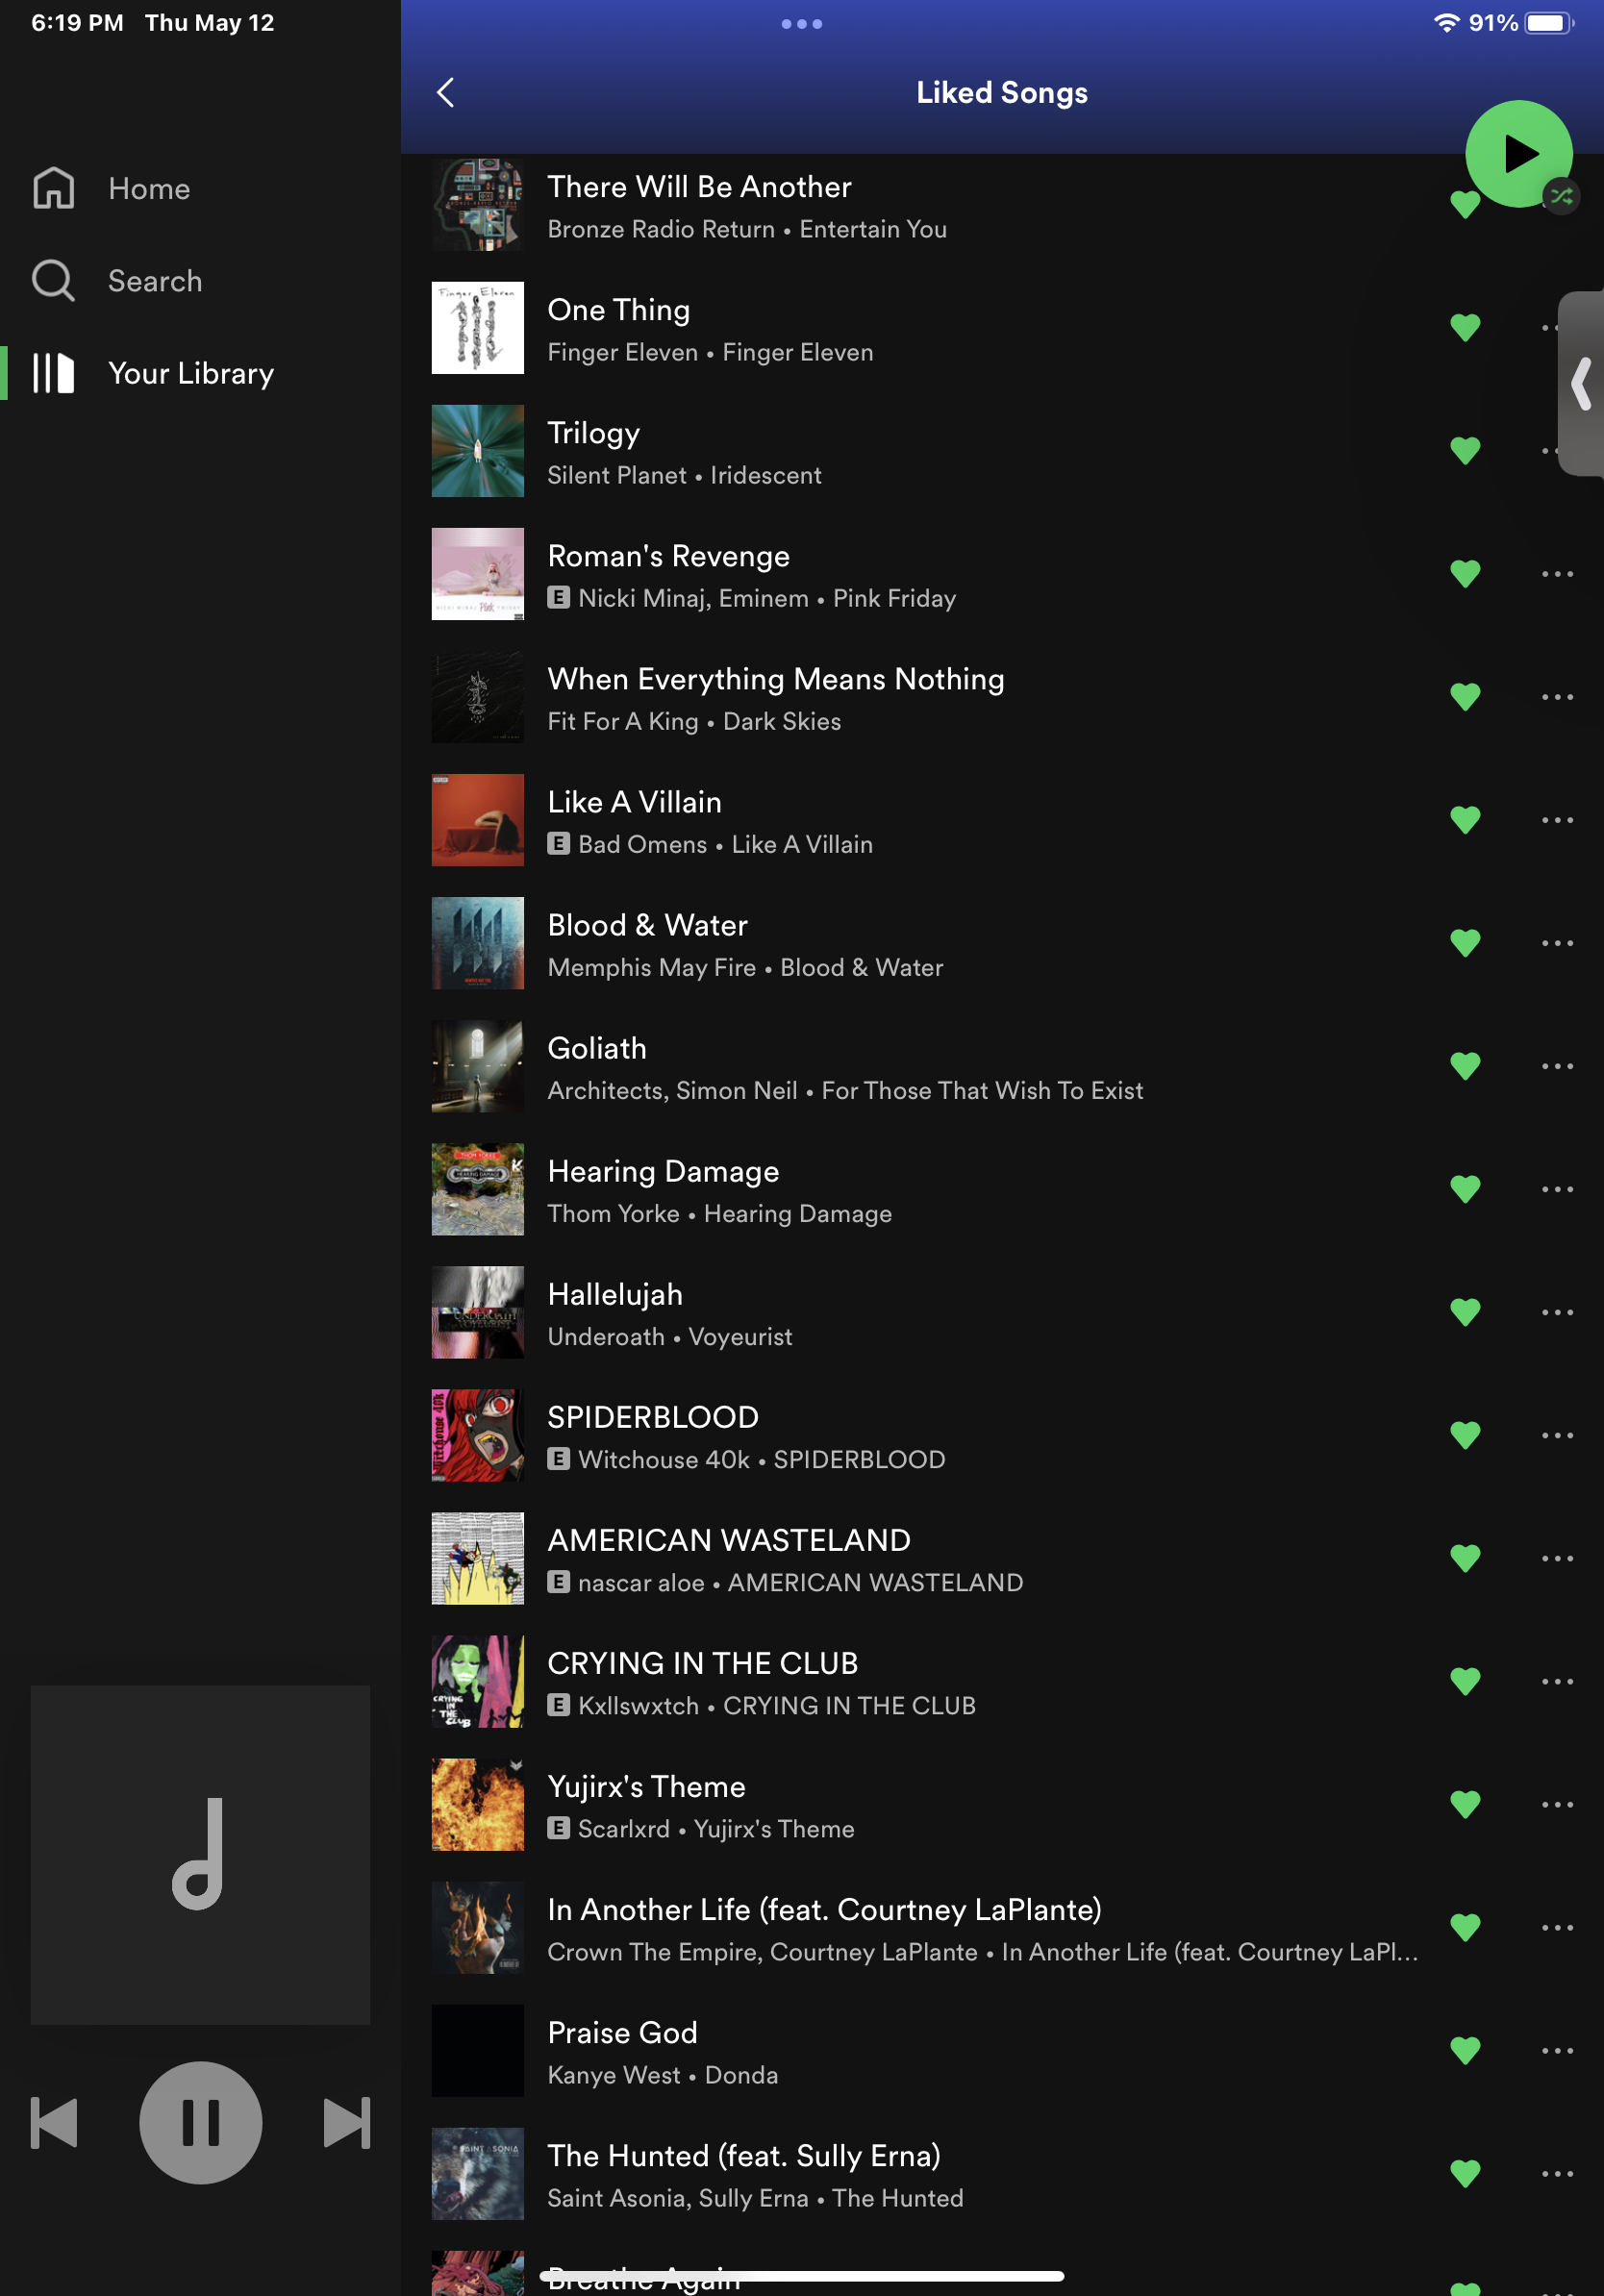1604x2296 pixels.
Task: Toggle the heart on Praise God
Action: pos(1464,2050)
